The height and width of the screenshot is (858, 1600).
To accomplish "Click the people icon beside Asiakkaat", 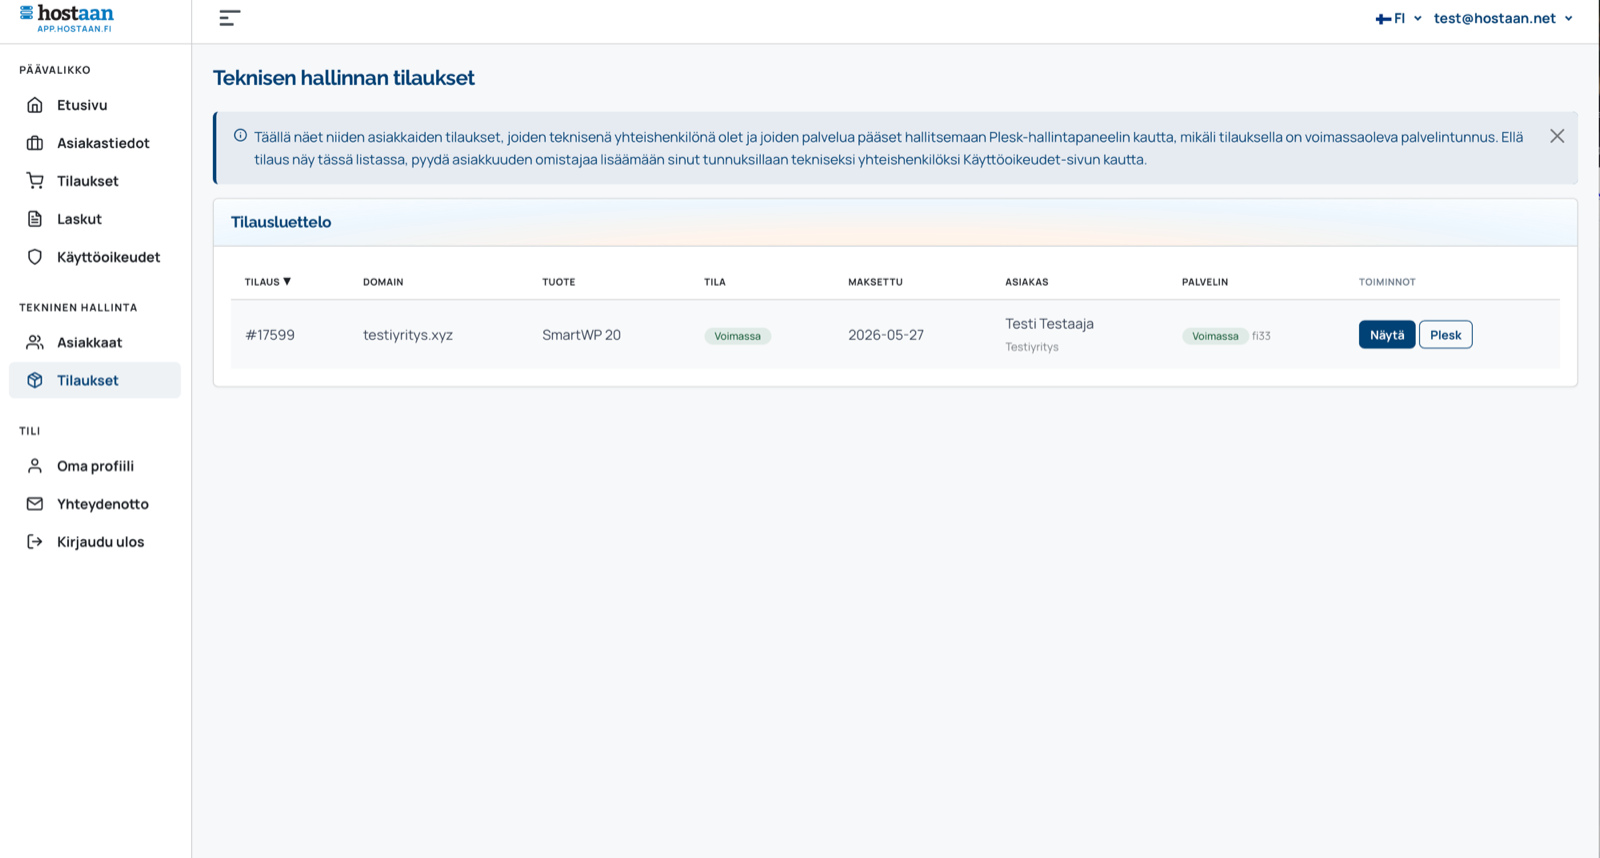I will 35,342.
